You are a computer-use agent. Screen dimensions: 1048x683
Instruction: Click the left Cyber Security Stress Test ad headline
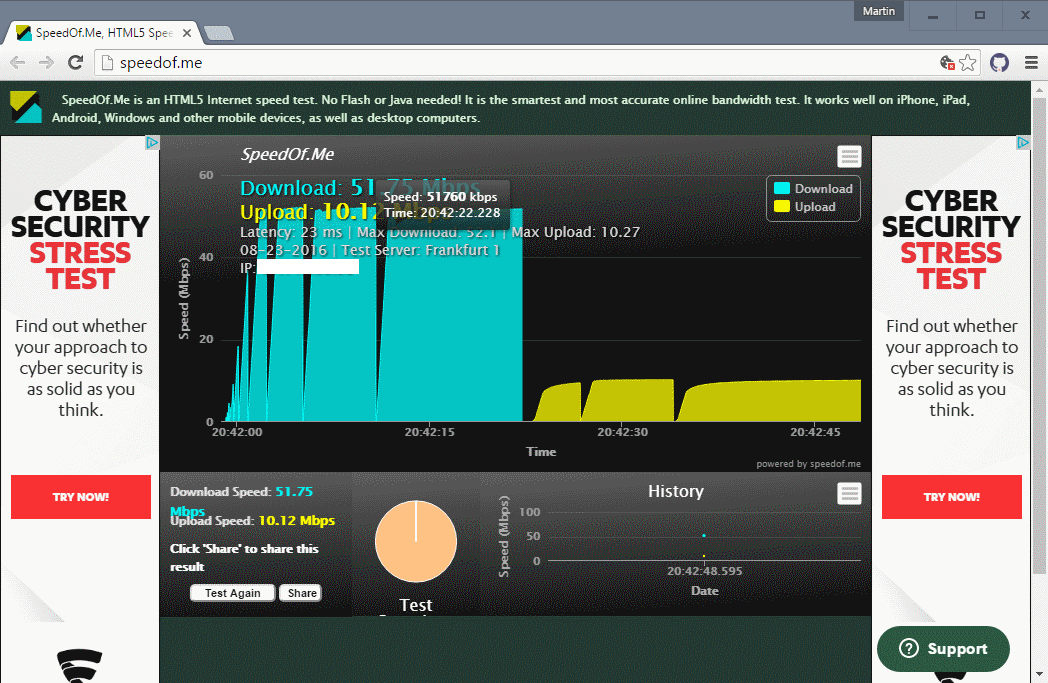(x=81, y=240)
